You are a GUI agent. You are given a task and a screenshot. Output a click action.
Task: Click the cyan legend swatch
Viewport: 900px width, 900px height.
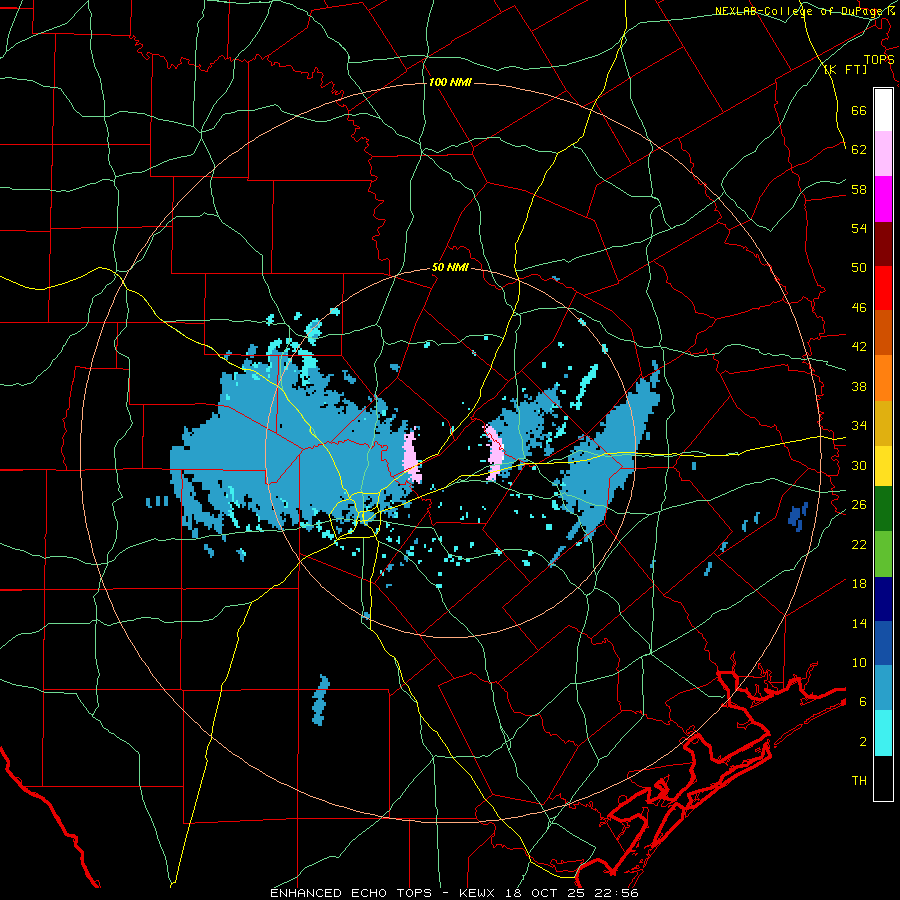(x=883, y=733)
